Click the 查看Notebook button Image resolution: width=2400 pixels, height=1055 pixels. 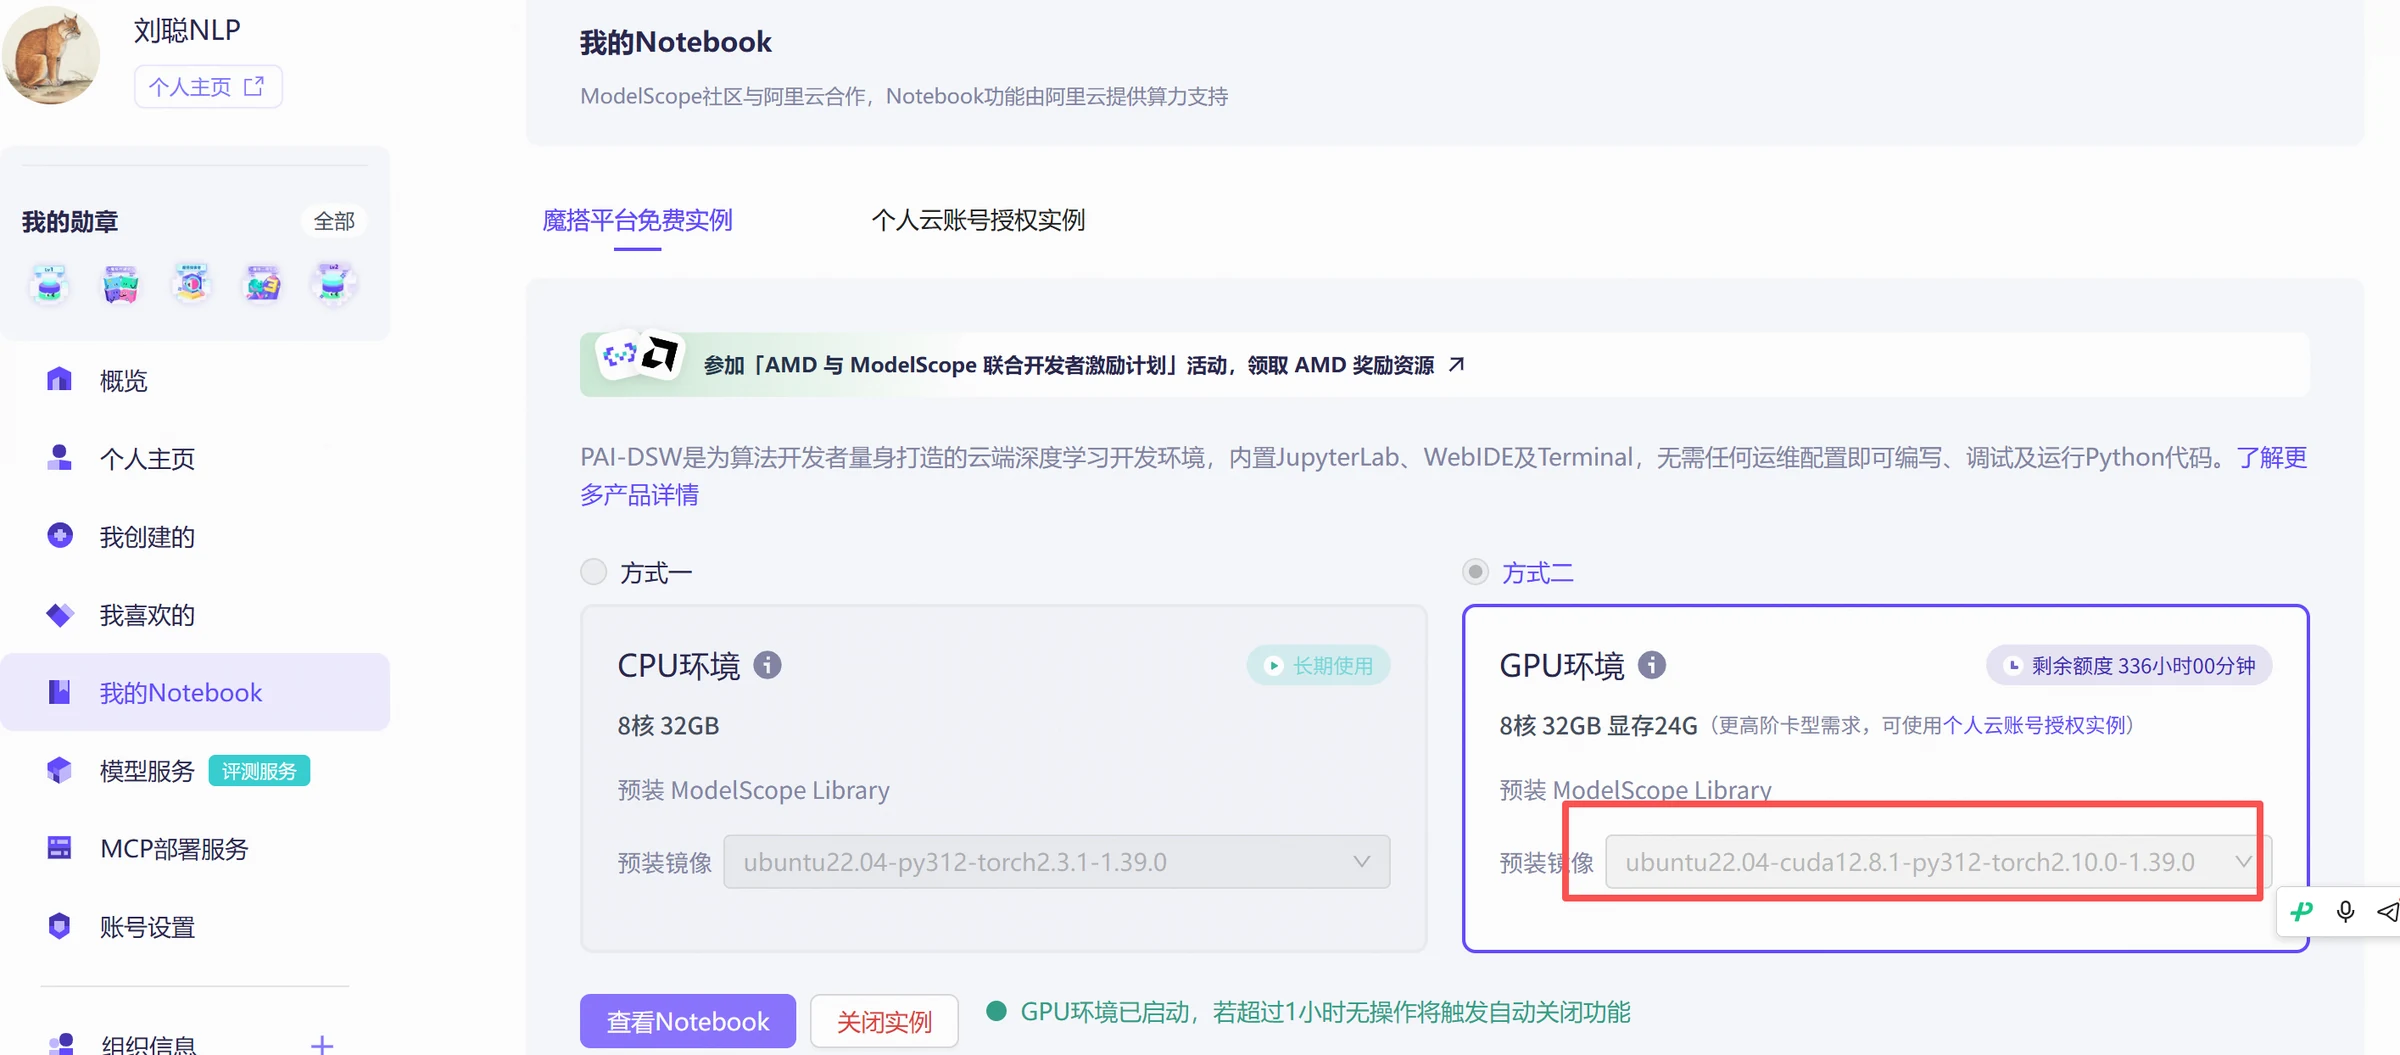pyautogui.click(x=688, y=1021)
